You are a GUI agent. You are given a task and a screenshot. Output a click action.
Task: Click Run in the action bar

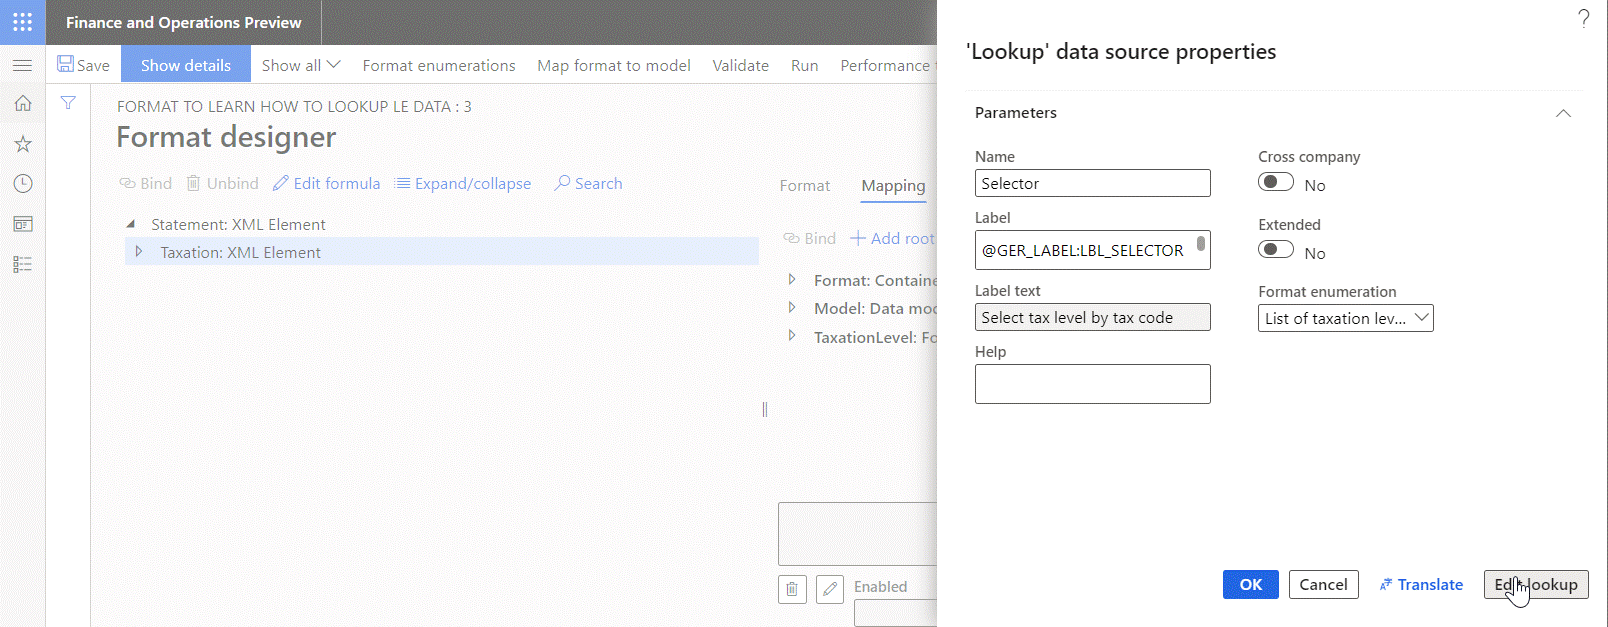pos(805,65)
